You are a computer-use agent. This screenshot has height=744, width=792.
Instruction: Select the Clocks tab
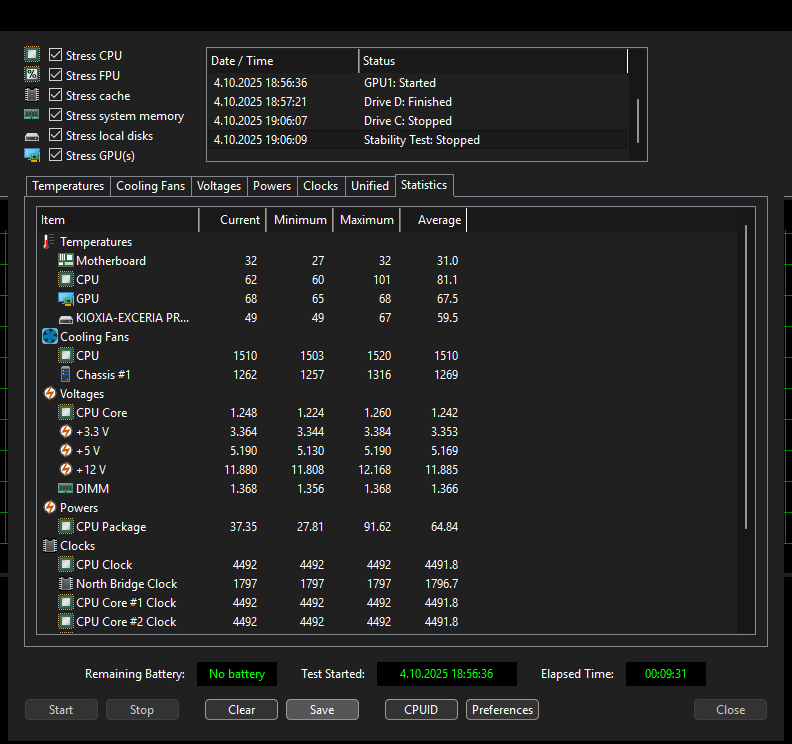click(x=321, y=186)
